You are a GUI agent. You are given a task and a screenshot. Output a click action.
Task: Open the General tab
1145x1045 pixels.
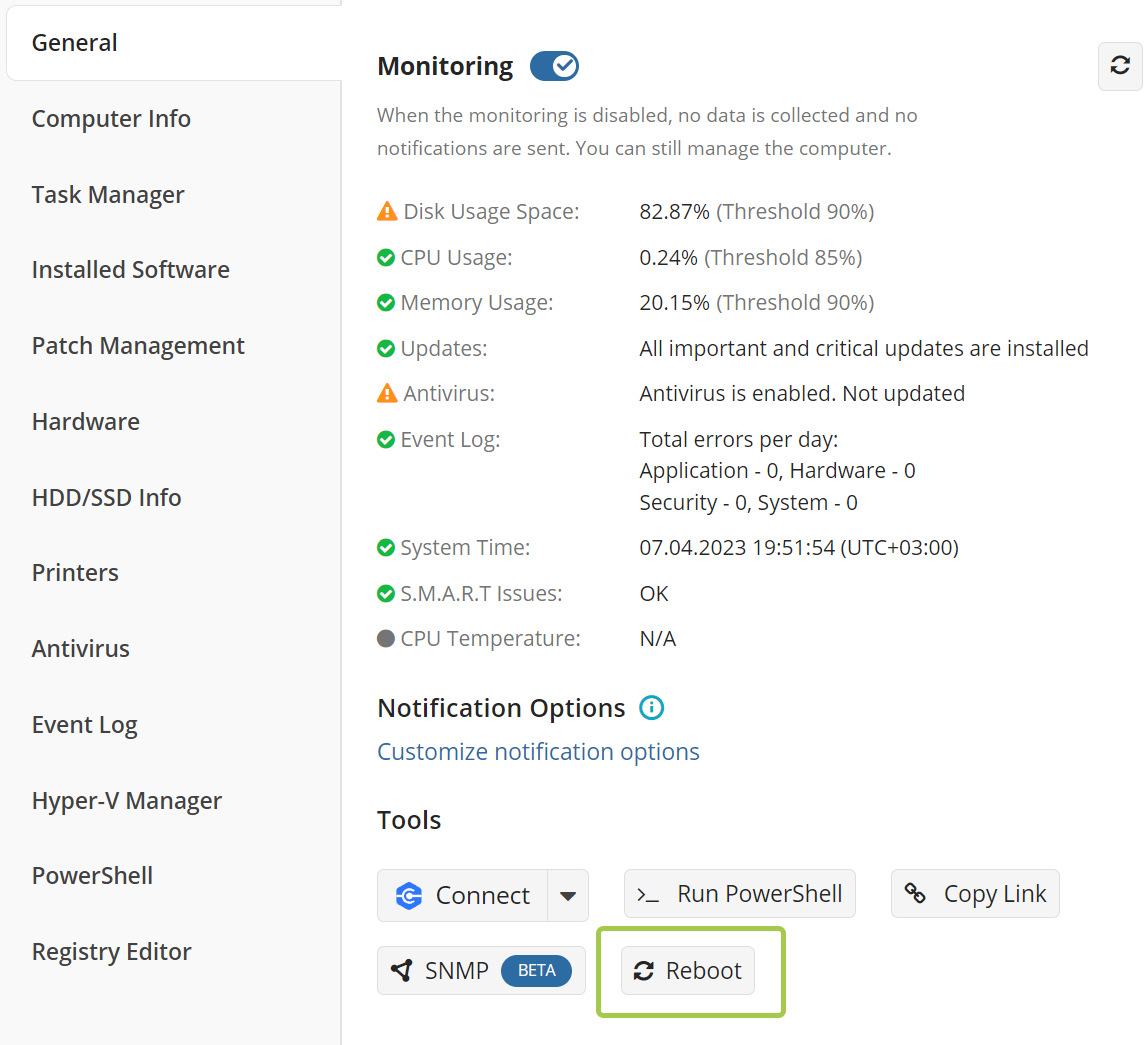point(174,42)
